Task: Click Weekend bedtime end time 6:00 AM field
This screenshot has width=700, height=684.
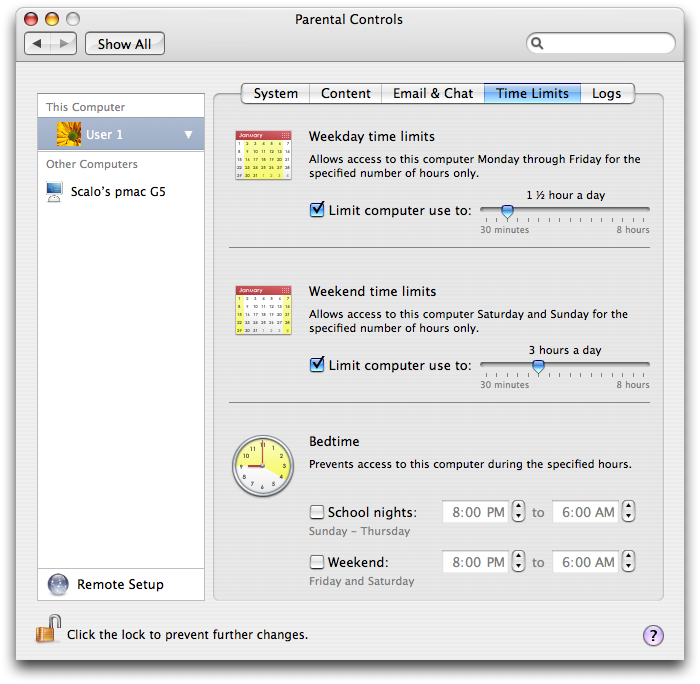Action: click(x=585, y=562)
